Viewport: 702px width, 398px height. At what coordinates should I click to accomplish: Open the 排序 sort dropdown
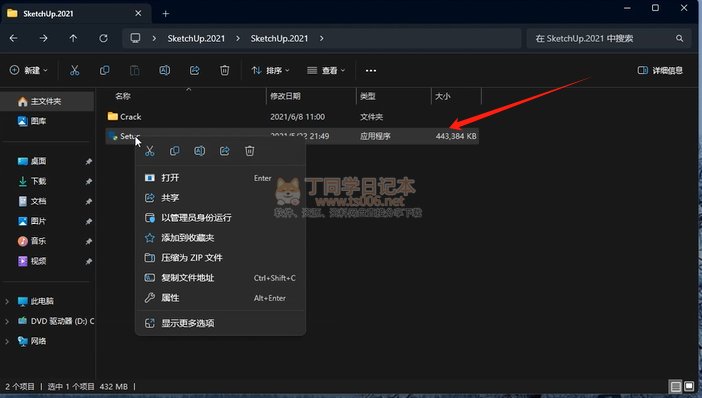(x=270, y=70)
